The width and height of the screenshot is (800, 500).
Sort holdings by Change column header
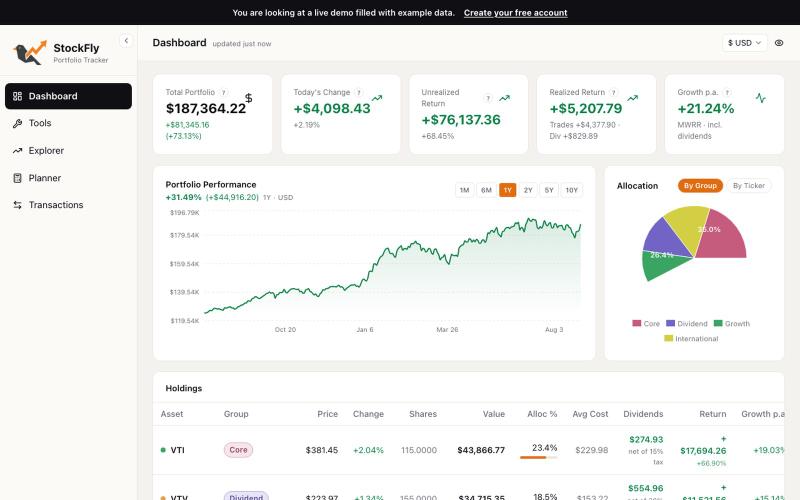click(x=368, y=414)
